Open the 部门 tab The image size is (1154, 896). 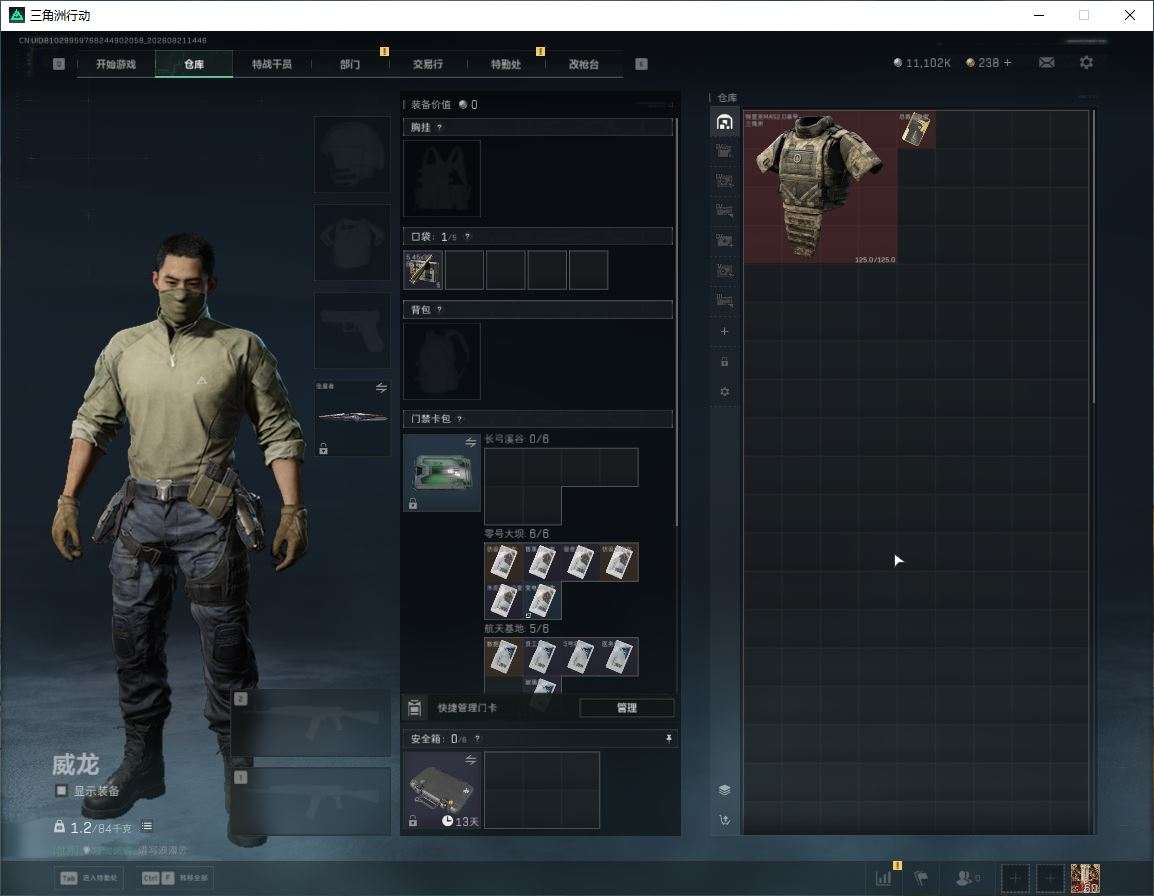(350, 64)
